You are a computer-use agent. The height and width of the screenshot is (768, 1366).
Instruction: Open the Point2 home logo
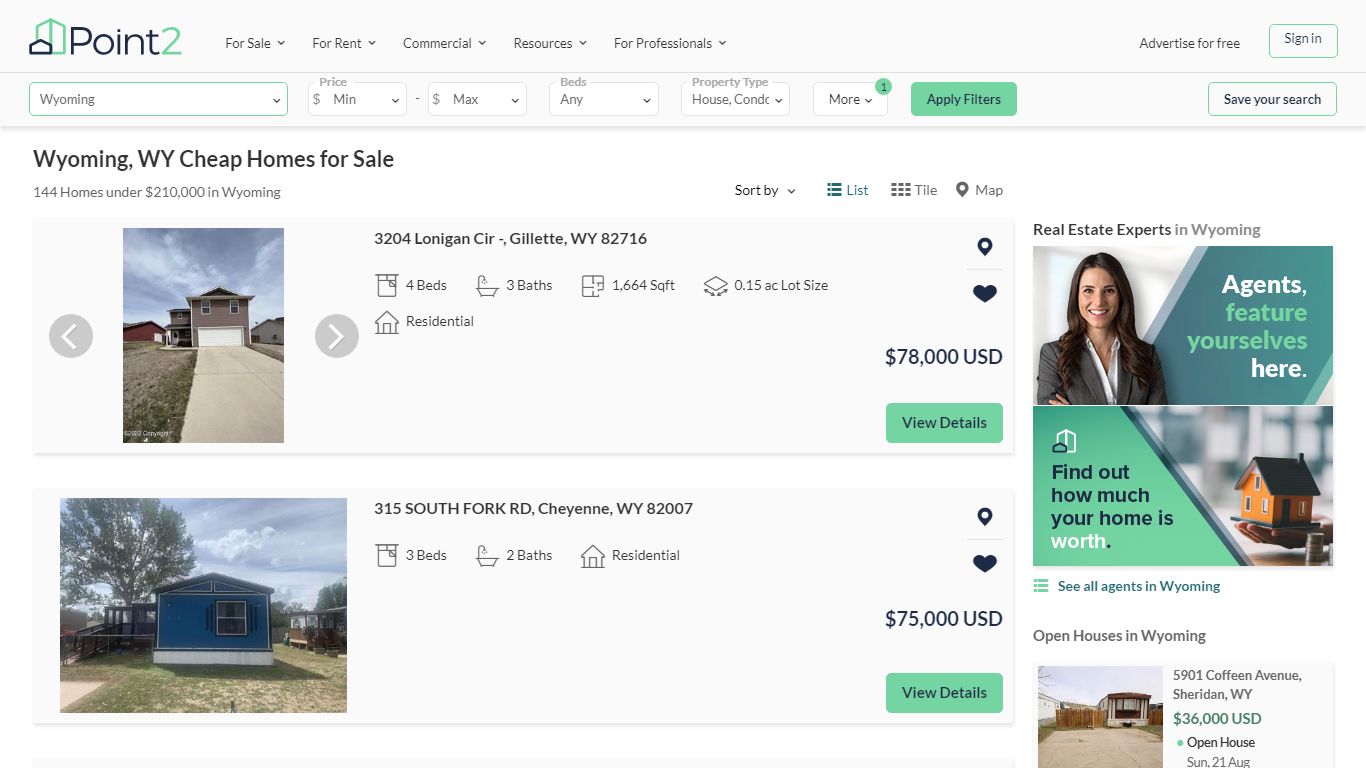[105, 39]
